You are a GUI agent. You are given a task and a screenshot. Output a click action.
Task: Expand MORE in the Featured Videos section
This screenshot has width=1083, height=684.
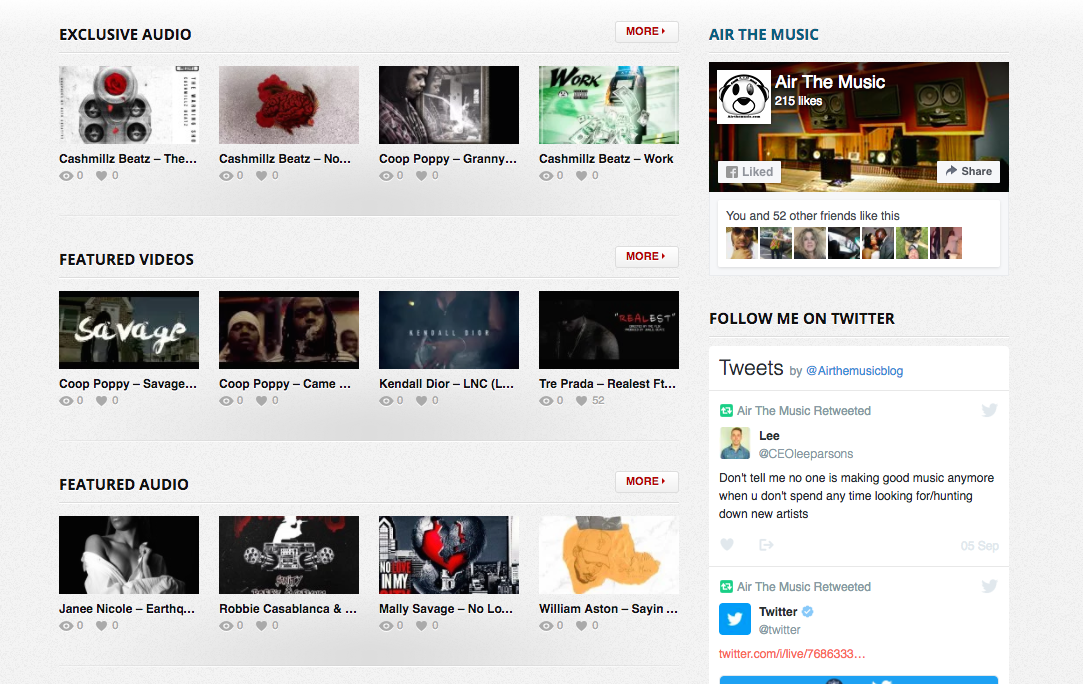(646, 256)
